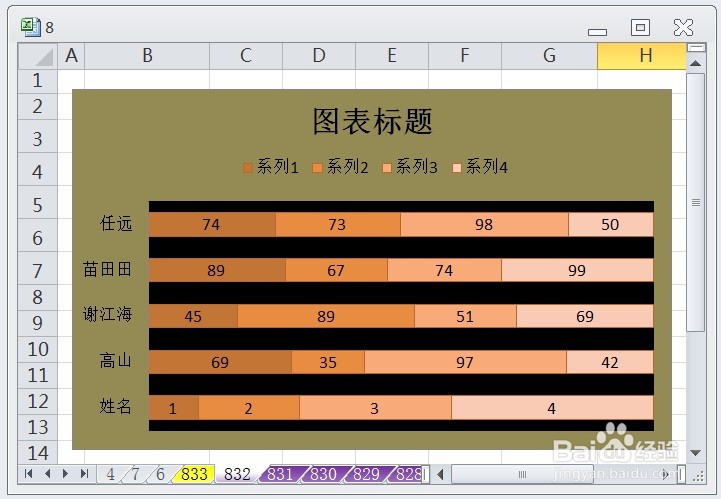Screen dimensions: 721x499
Task: Click axis label 苗田田
Action: 107,269
